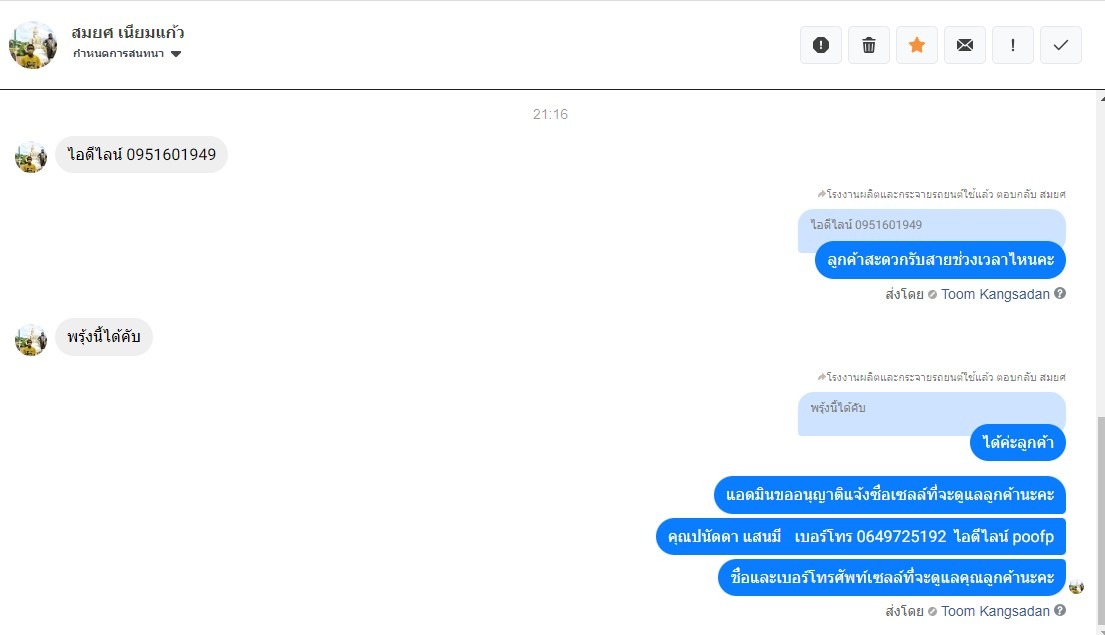
Task: Mark conversation as spam using the exclamation circle icon
Action: pyautogui.click(x=820, y=45)
